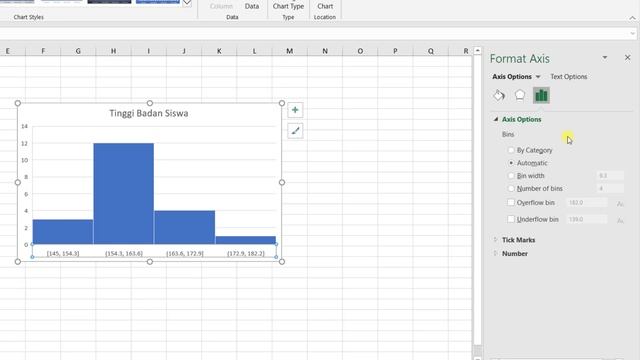Viewport: 640px width, 360px height.
Task: Close the Format Axis pane
Action: click(x=628, y=58)
